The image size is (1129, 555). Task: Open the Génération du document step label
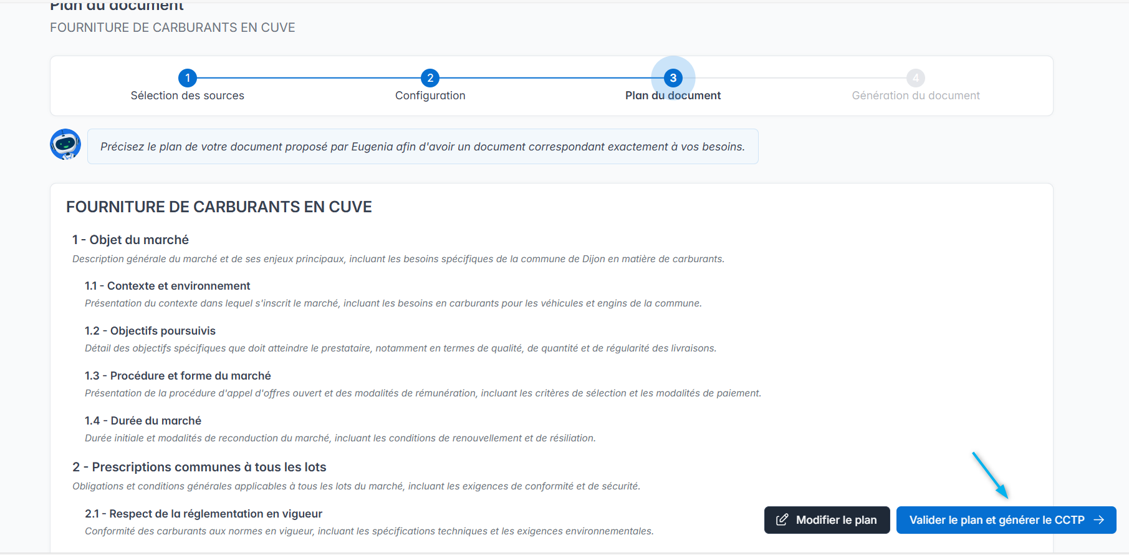(x=915, y=96)
